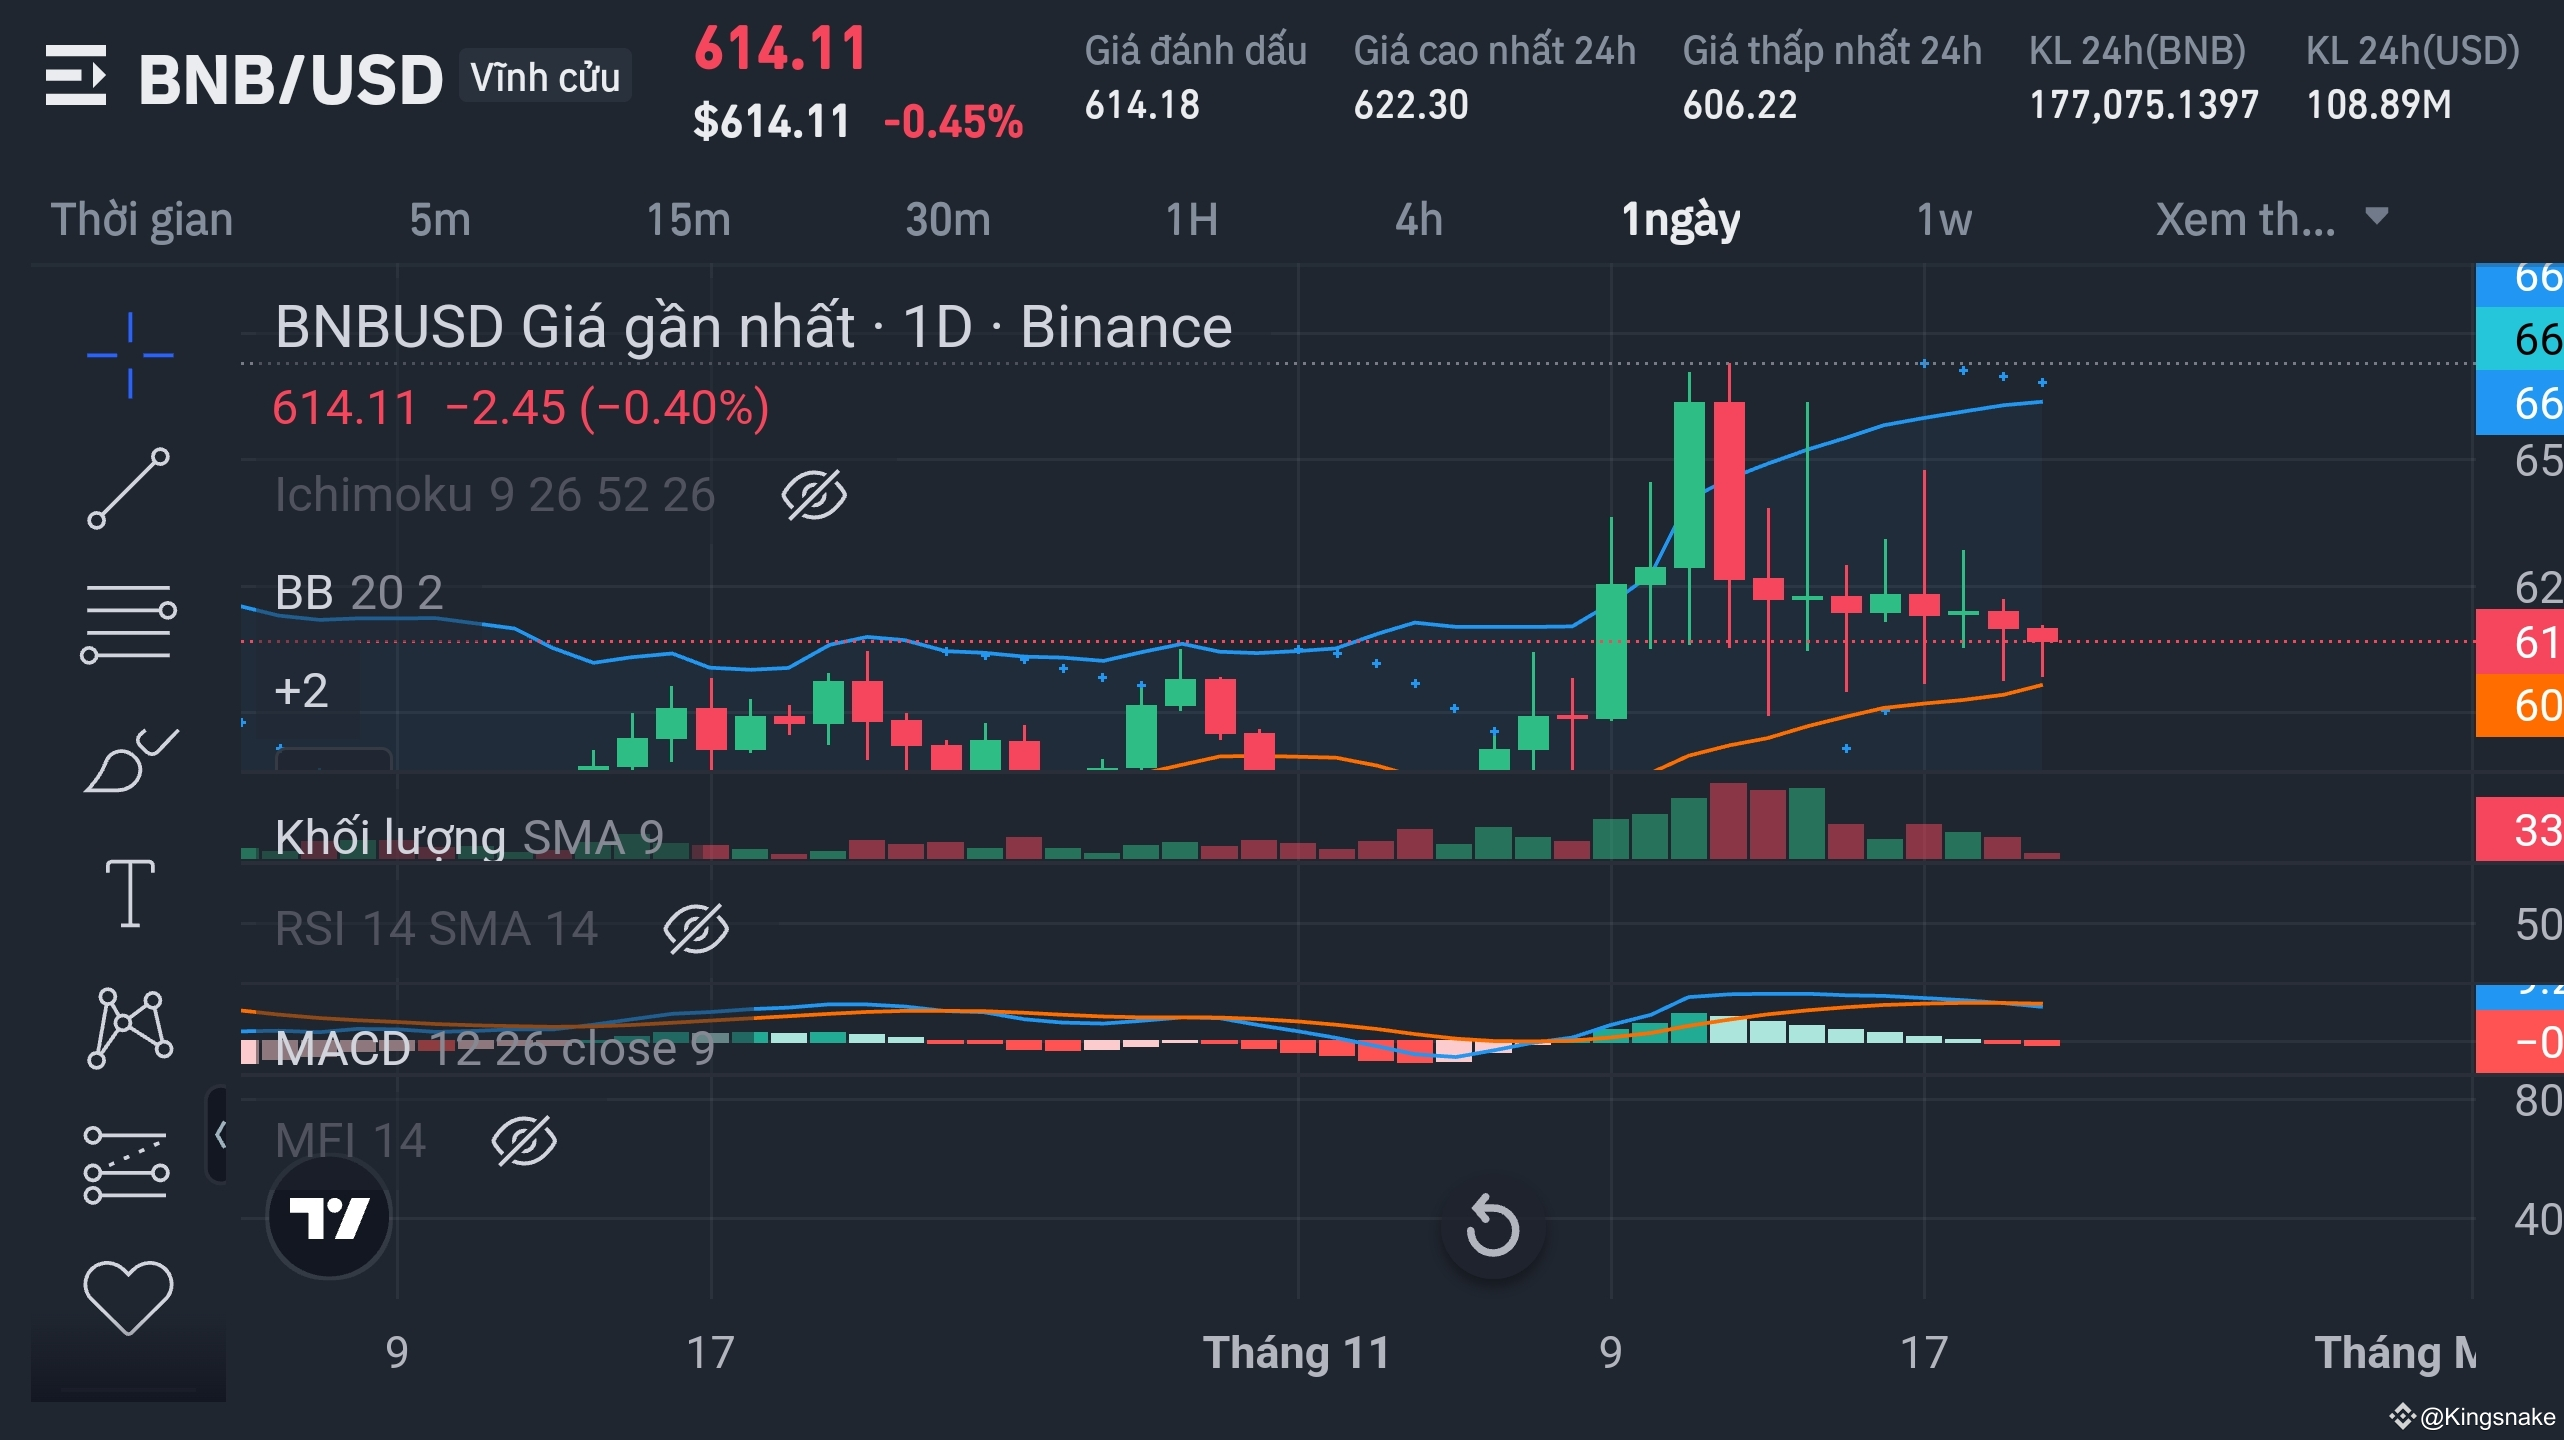Click the Vĩnh cửu perpetual label
The image size is (2564, 1440).
point(545,77)
